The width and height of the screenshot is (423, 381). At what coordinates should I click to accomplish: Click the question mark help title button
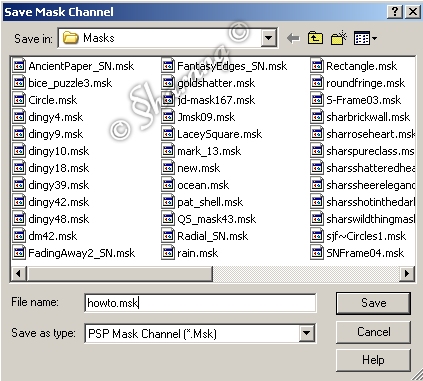click(395, 12)
